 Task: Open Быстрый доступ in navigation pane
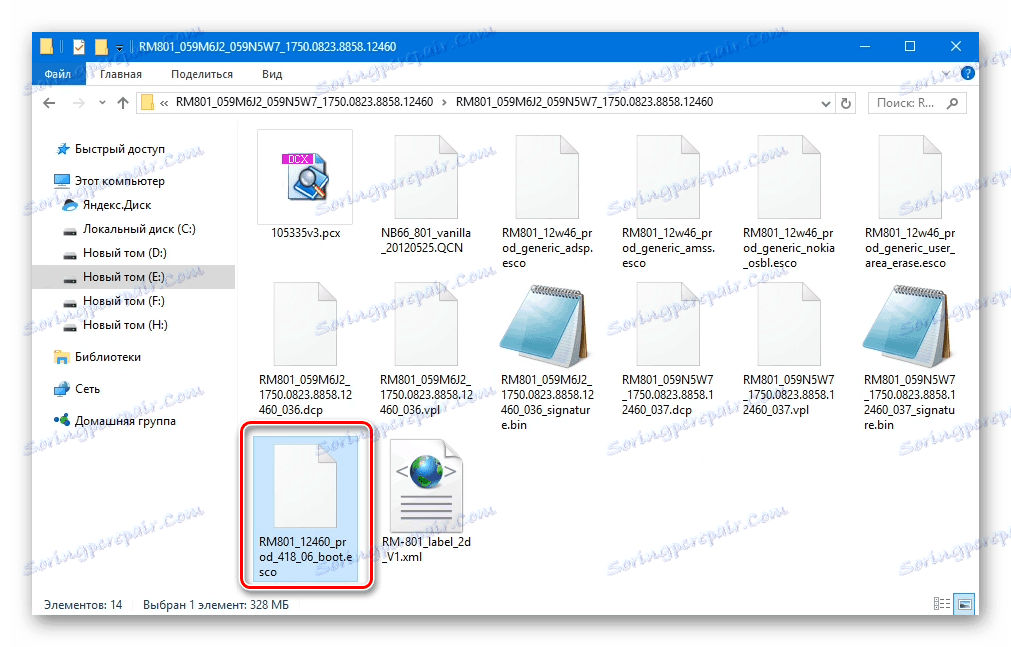(120, 149)
